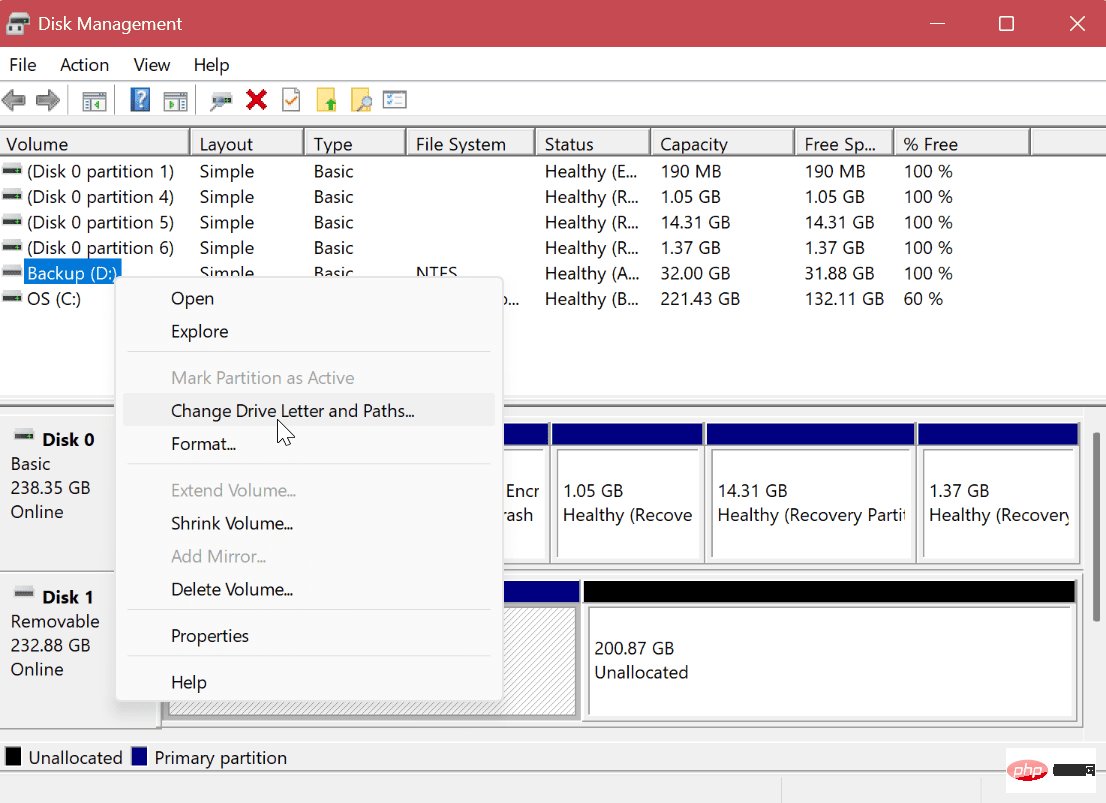Select the 1.05 GB recovery partition block
The height and width of the screenshot is (803, 1106).
tap(627, 493)
